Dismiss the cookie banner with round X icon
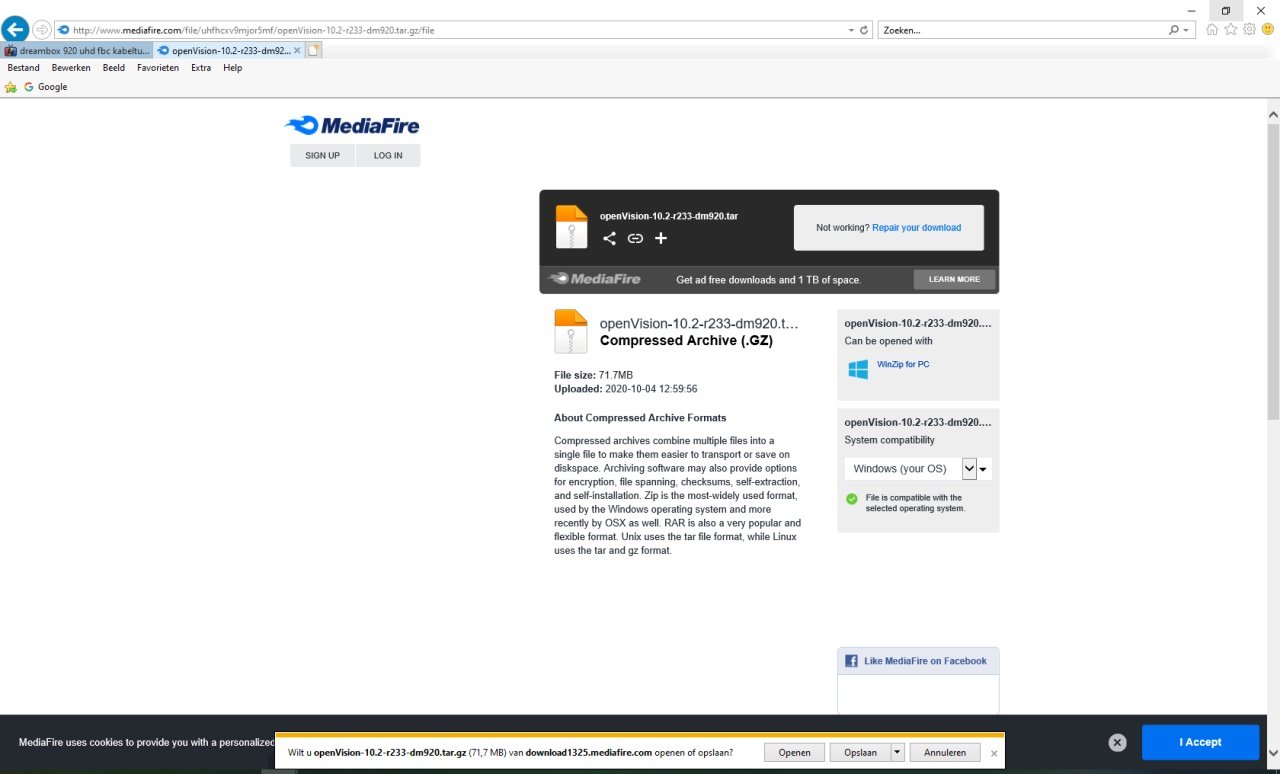Viewport: 1280px width, 774px height. pyautogui.click(x=1118, y=742)
